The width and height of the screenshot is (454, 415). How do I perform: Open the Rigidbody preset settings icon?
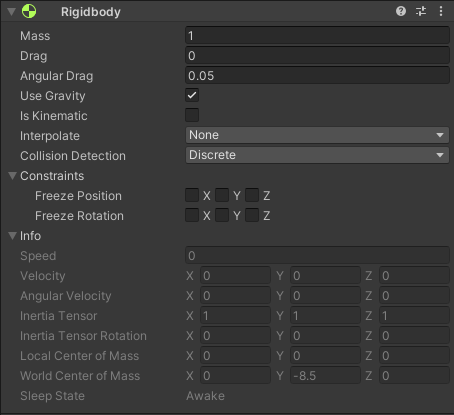click(x=421, y=11)
